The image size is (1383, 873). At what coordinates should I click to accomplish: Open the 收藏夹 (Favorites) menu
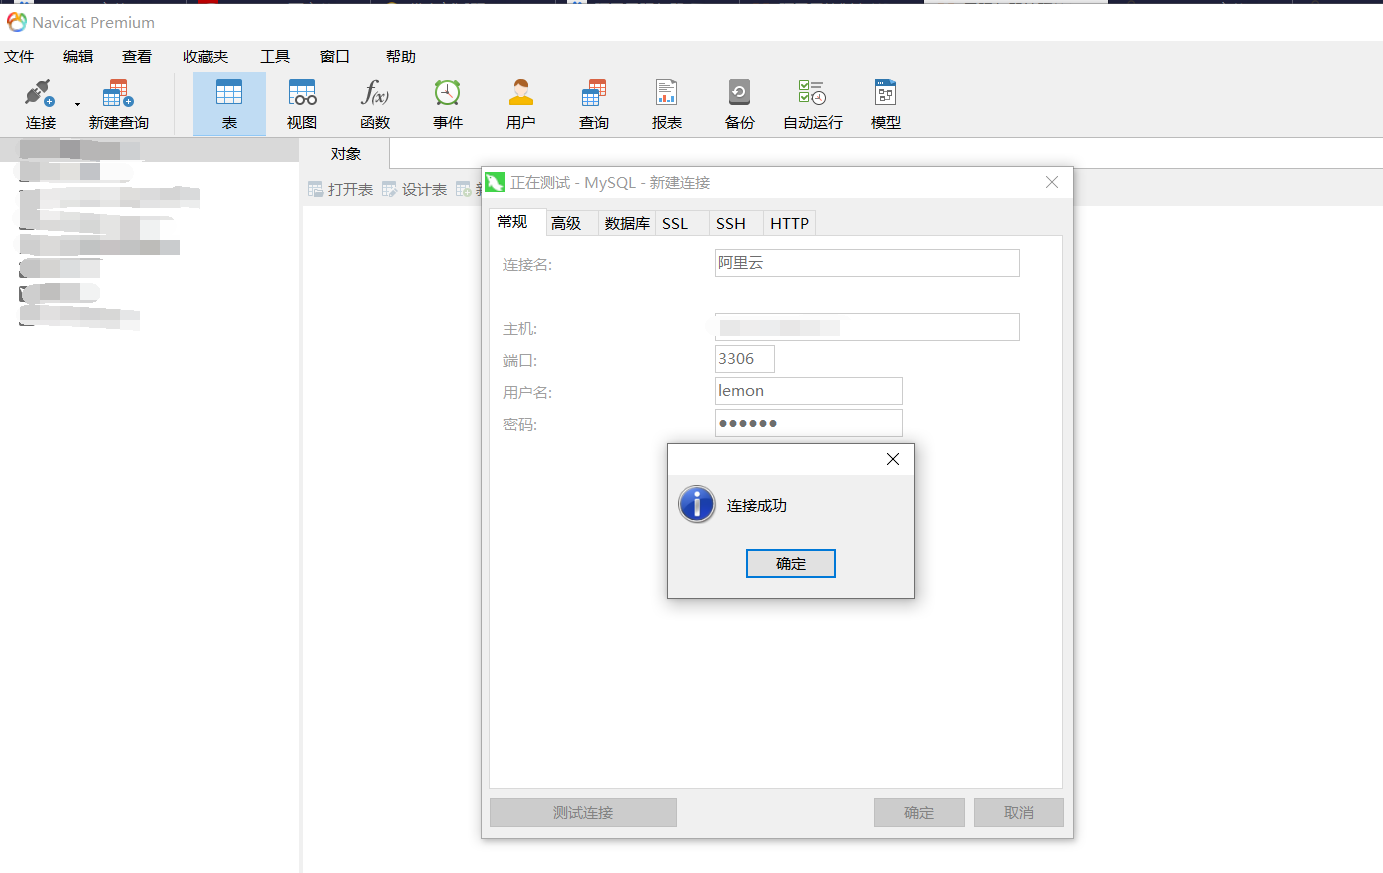click(x=205, y=57)
